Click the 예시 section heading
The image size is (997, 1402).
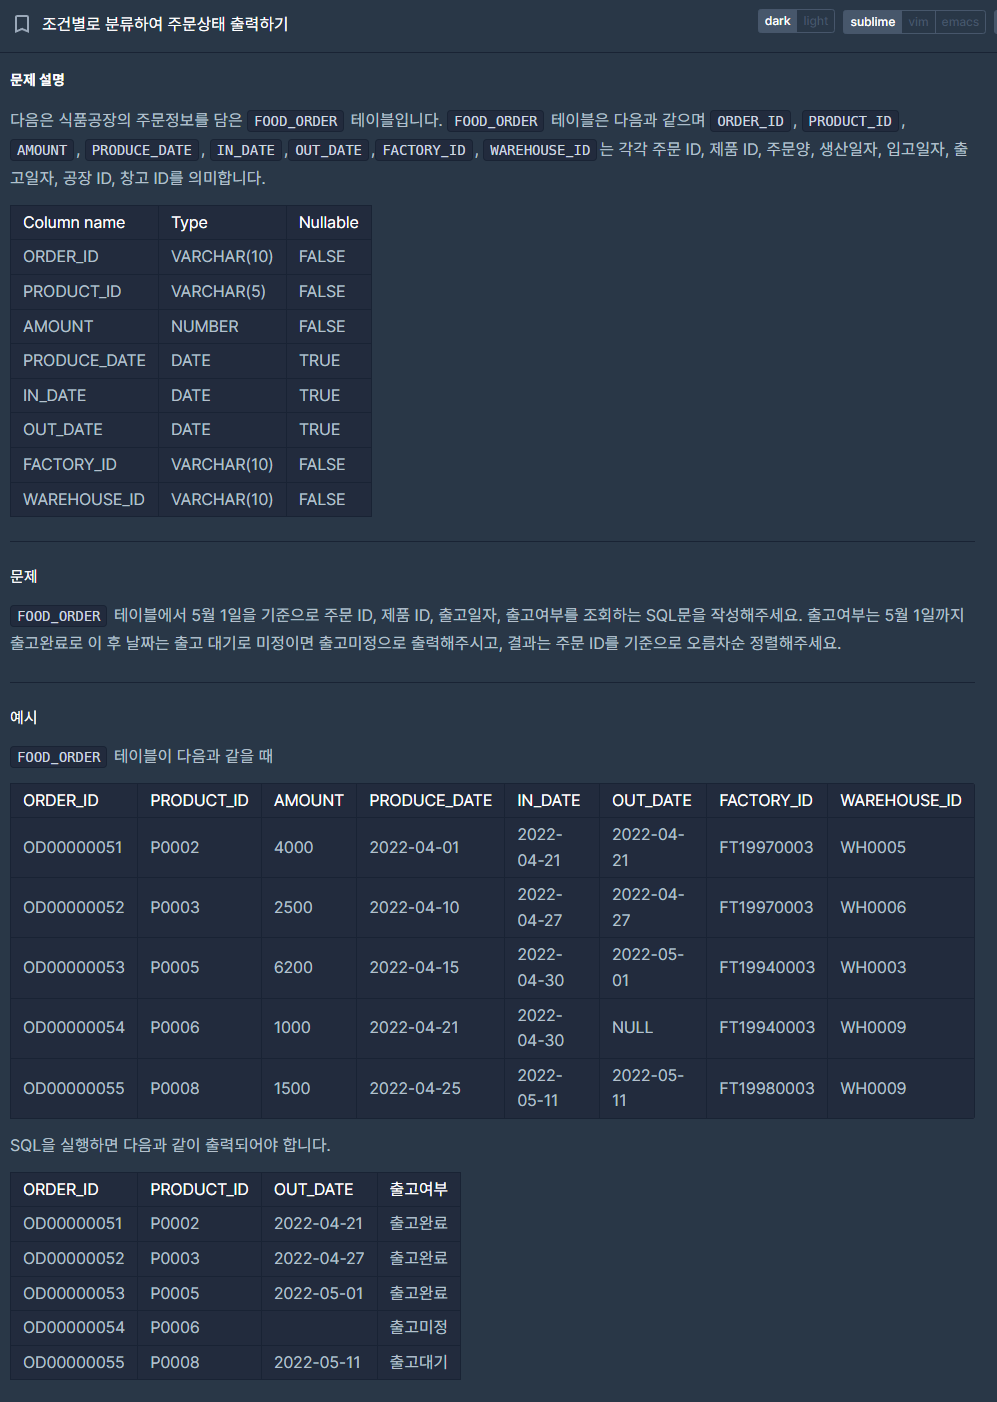pos(24,718)
